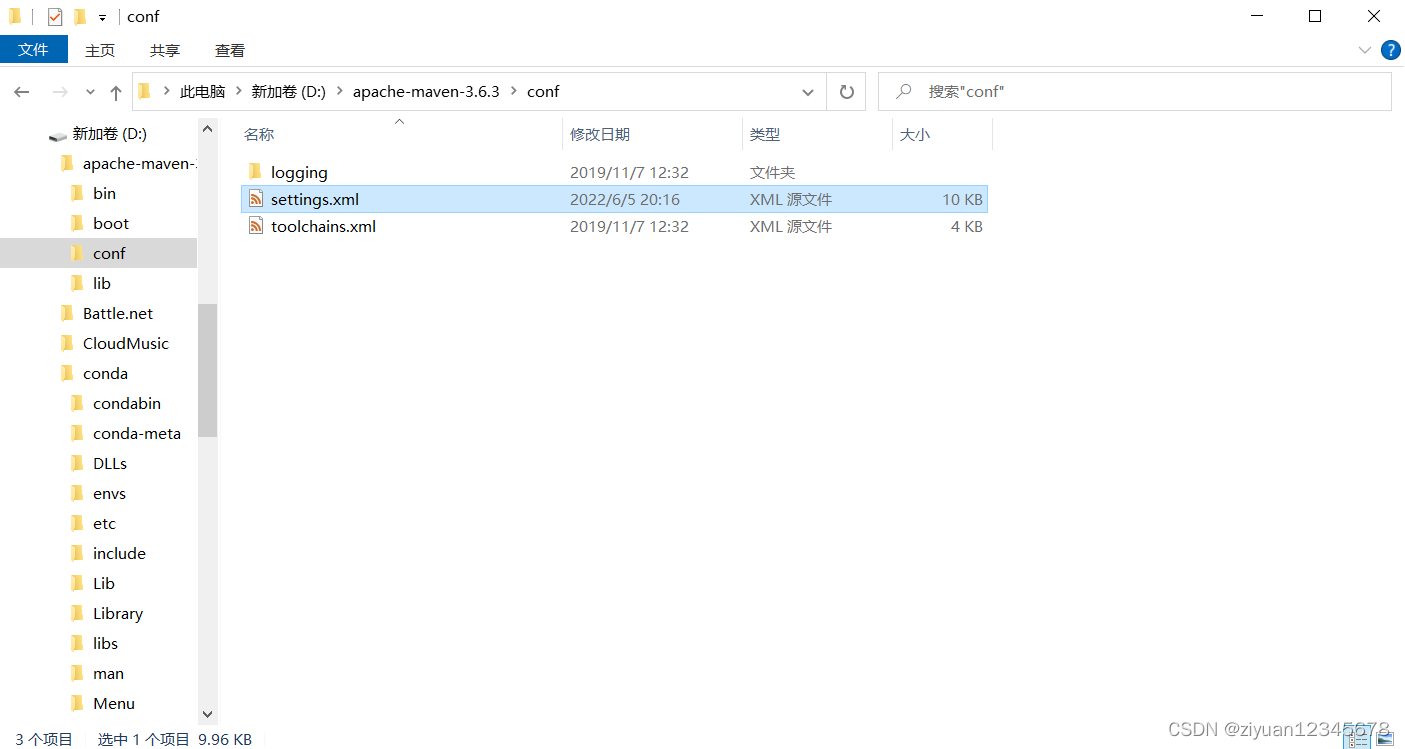1405x749 pixels.
Task: Click the envs folder icon
Action: [x=77, y=493]
